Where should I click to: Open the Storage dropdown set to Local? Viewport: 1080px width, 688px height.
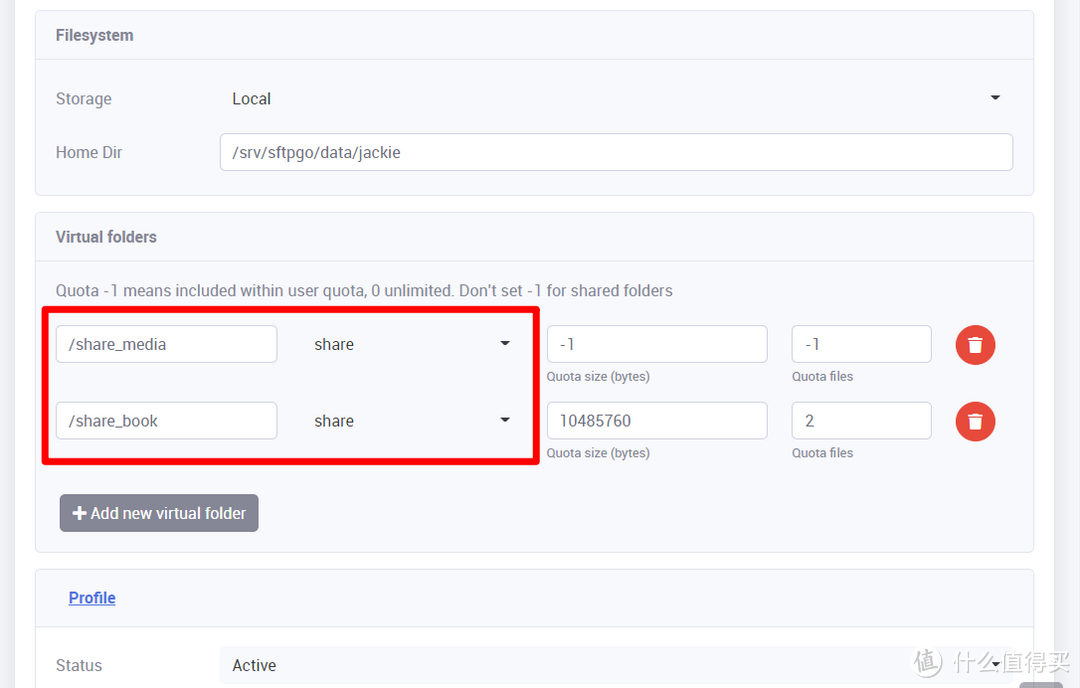pyautogui.click(x=616, y=98)
